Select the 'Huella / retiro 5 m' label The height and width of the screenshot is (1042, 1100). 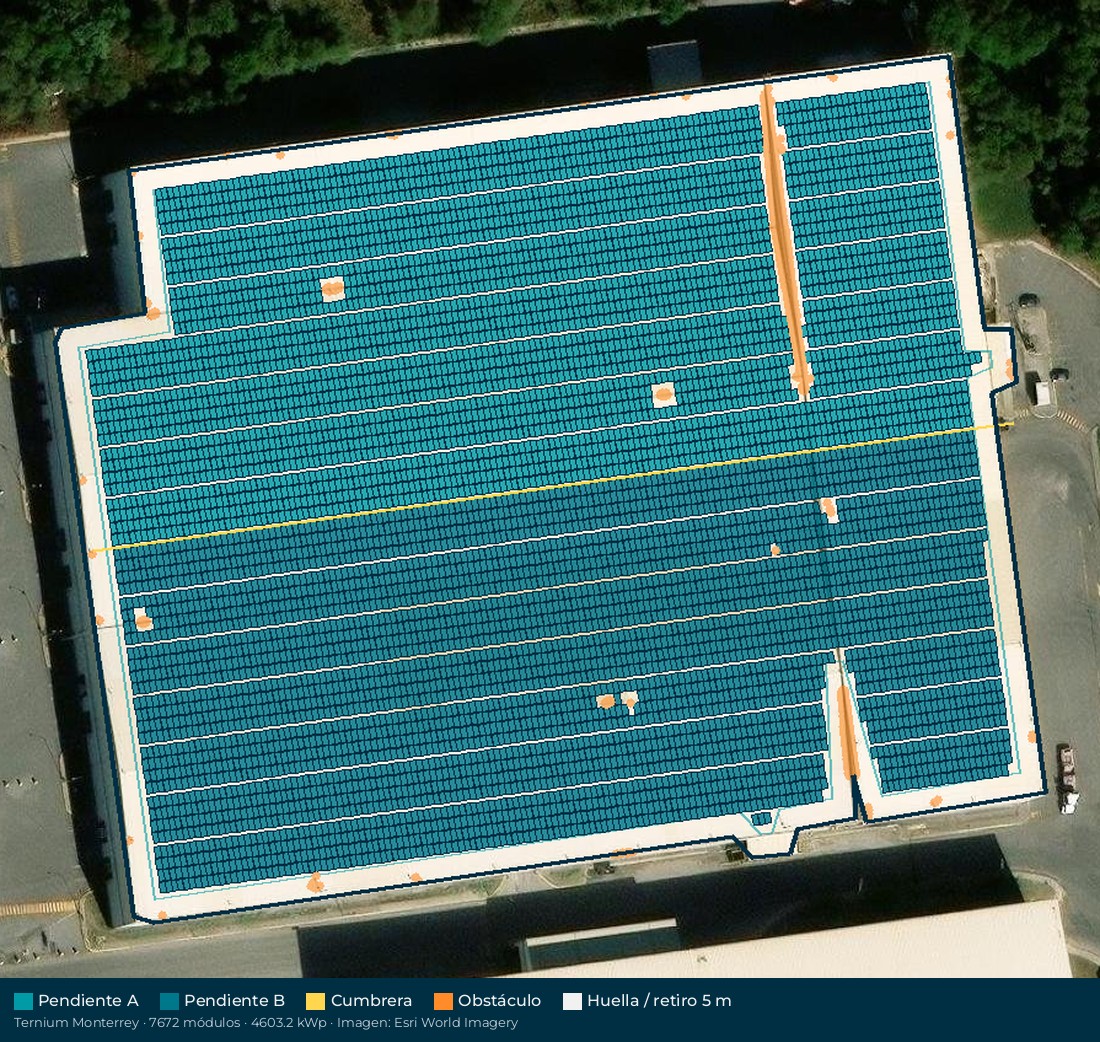659,1001
